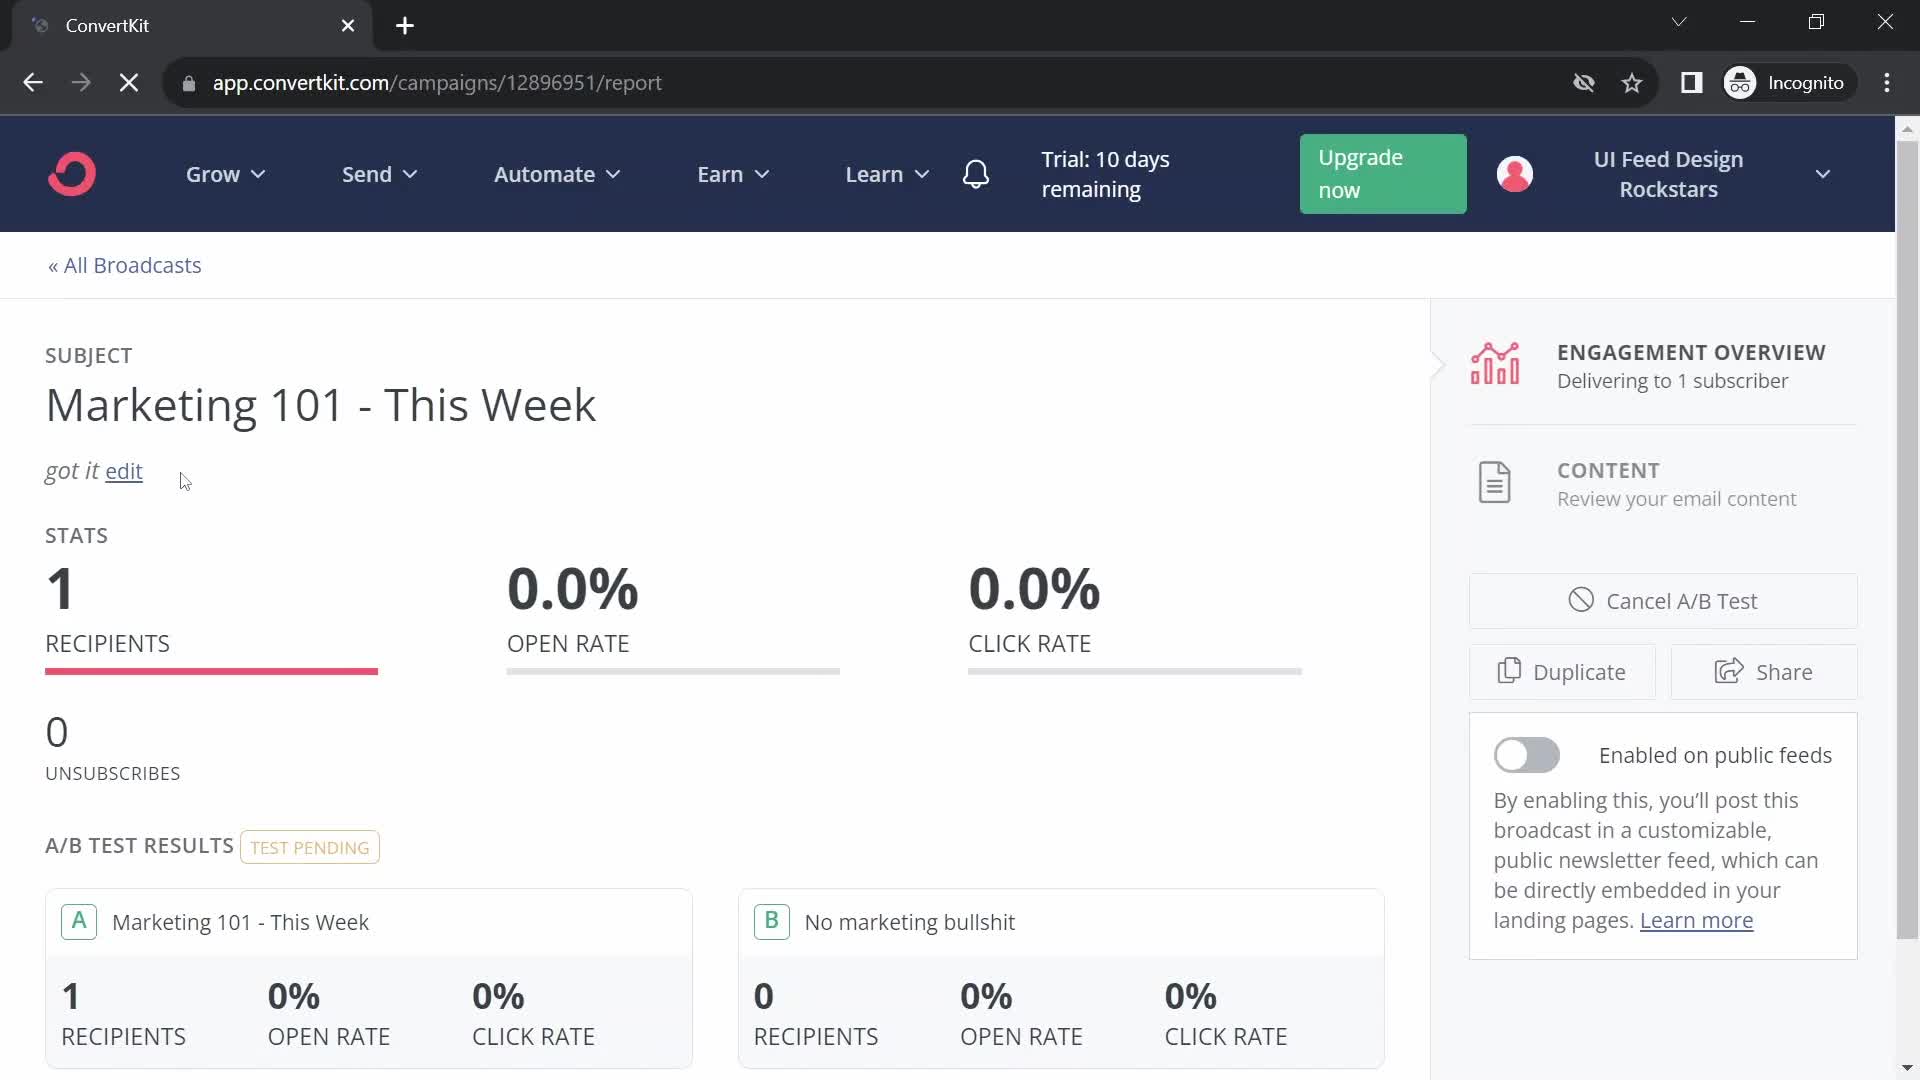Enable the public feeds toggle
Image resolution: width=1920 pixels, height=1080 pixels.
coord(1526,755)
